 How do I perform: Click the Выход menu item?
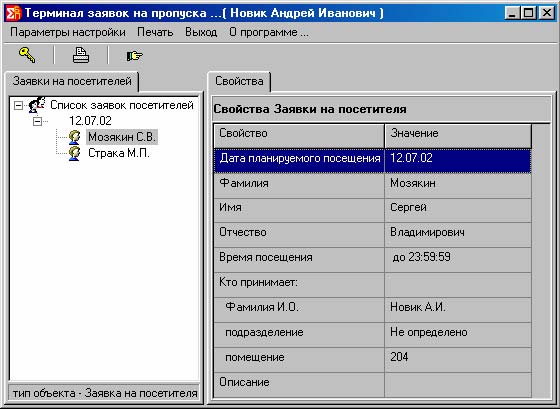coord(201,32)
